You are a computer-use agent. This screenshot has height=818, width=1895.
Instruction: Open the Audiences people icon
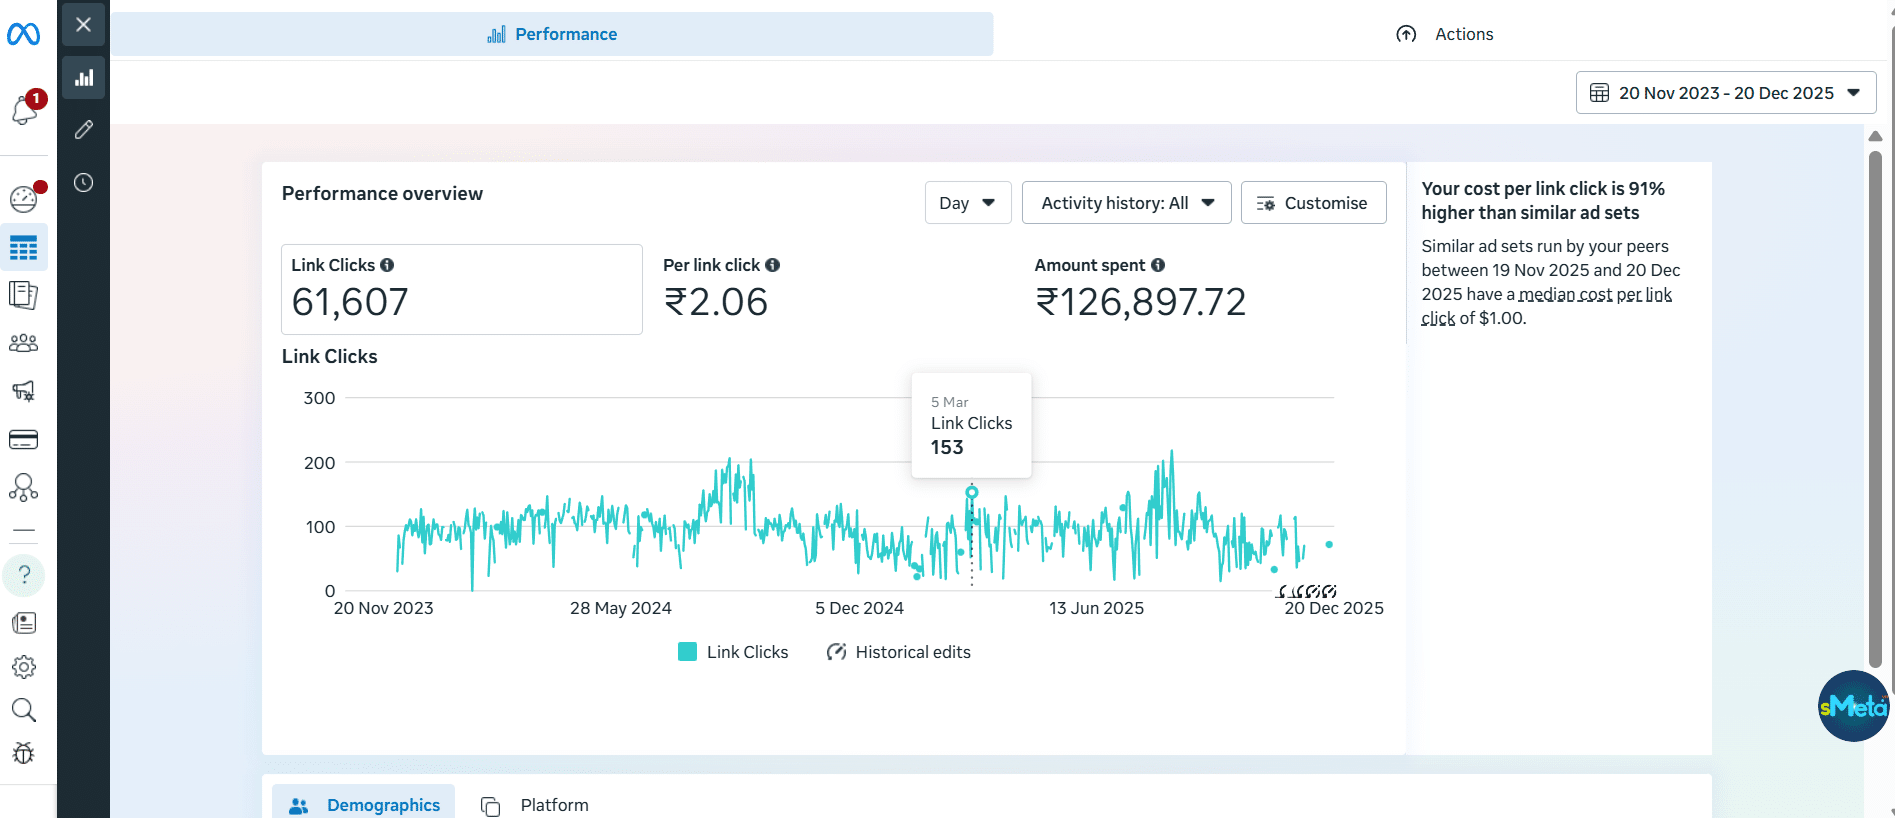pyautogui.click(x=23, y=343)
